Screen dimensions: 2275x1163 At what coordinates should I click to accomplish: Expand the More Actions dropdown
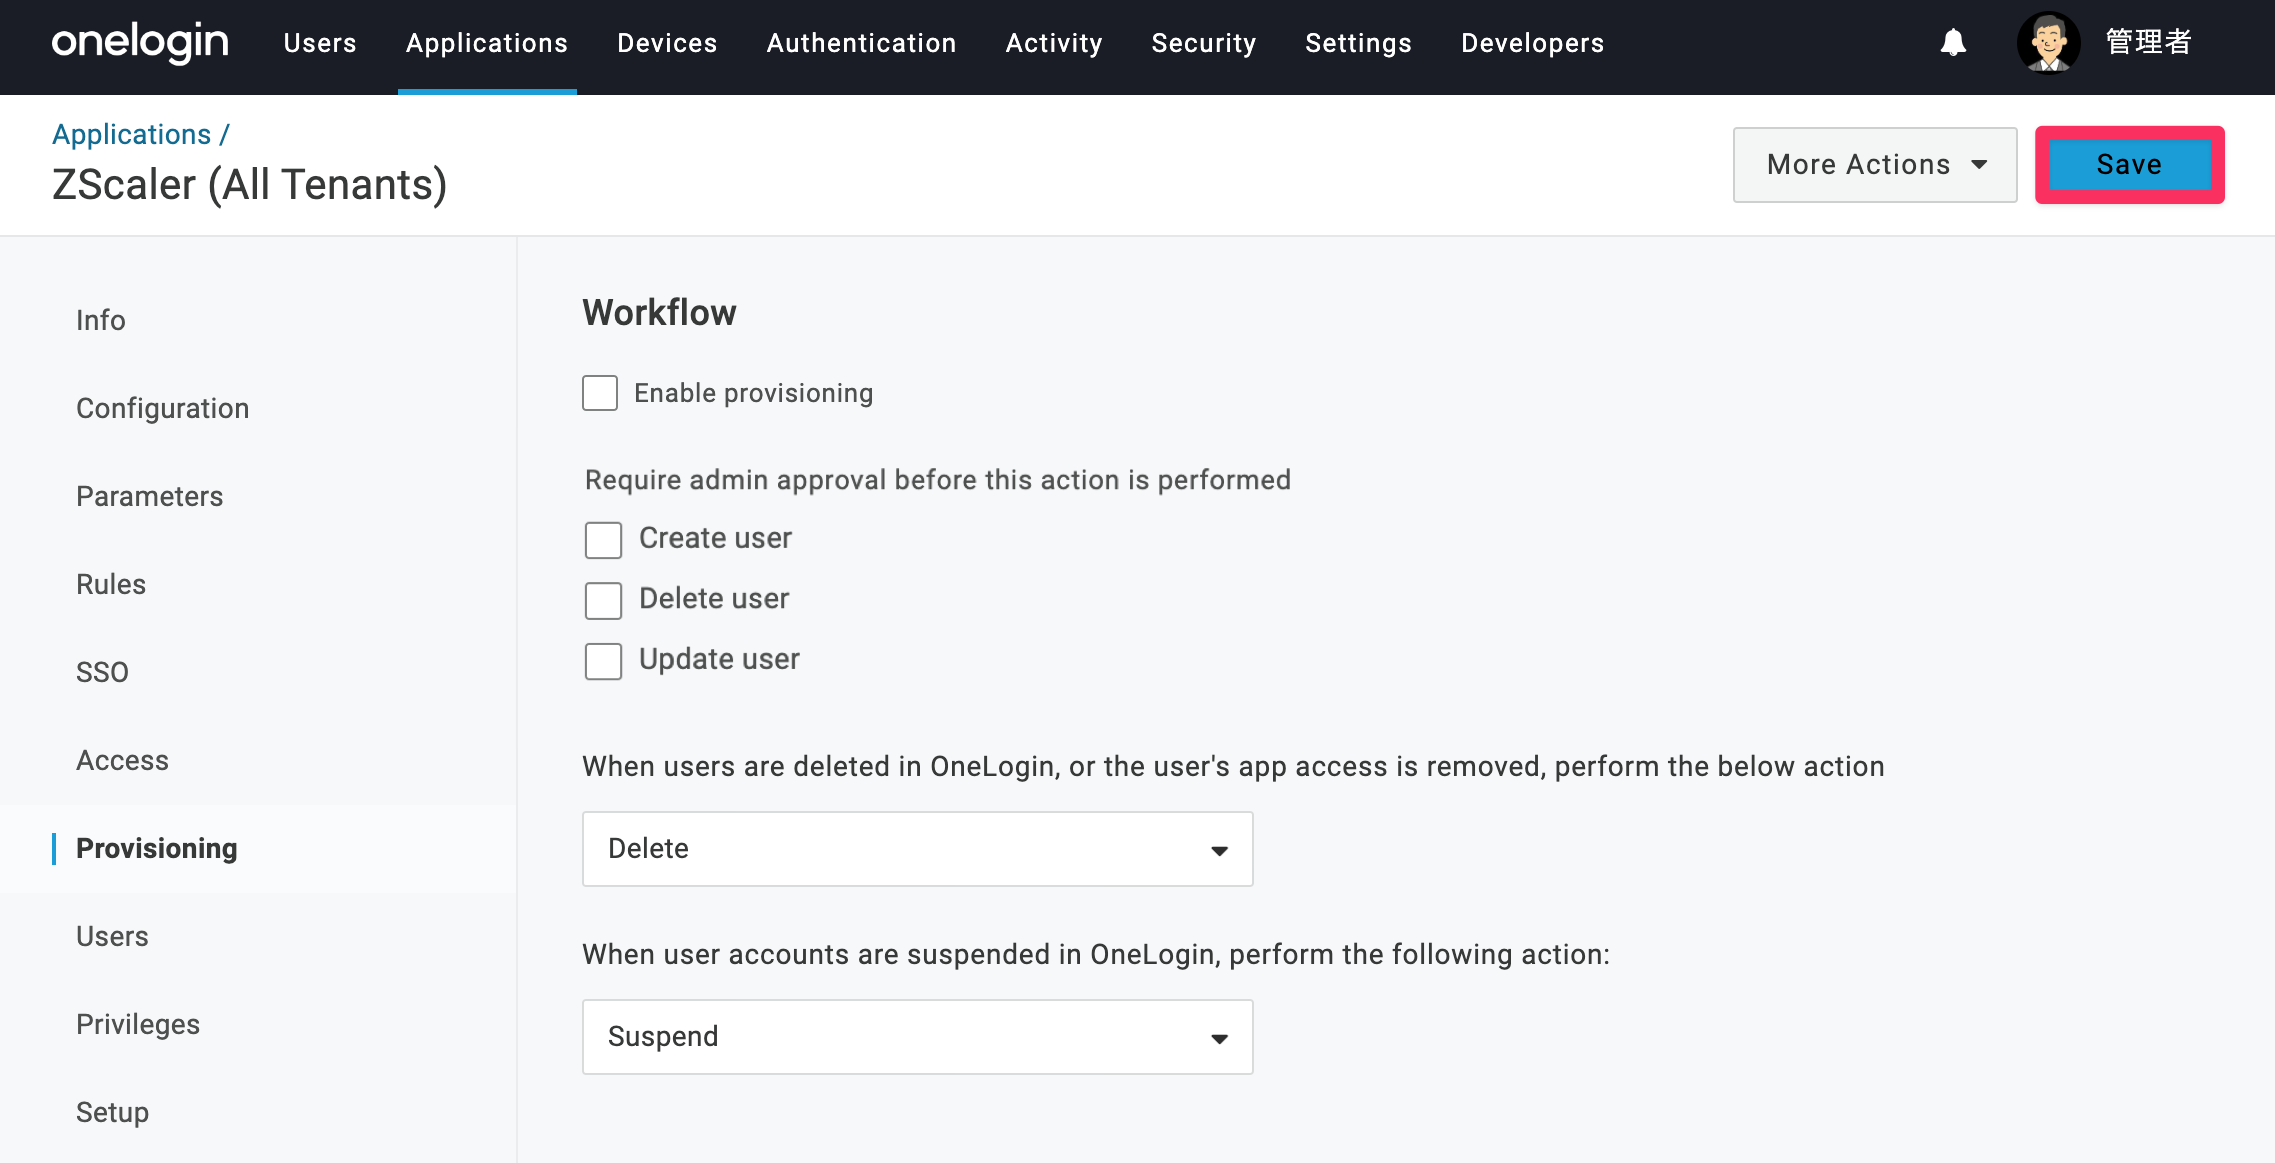click(x=1875, y=165)
